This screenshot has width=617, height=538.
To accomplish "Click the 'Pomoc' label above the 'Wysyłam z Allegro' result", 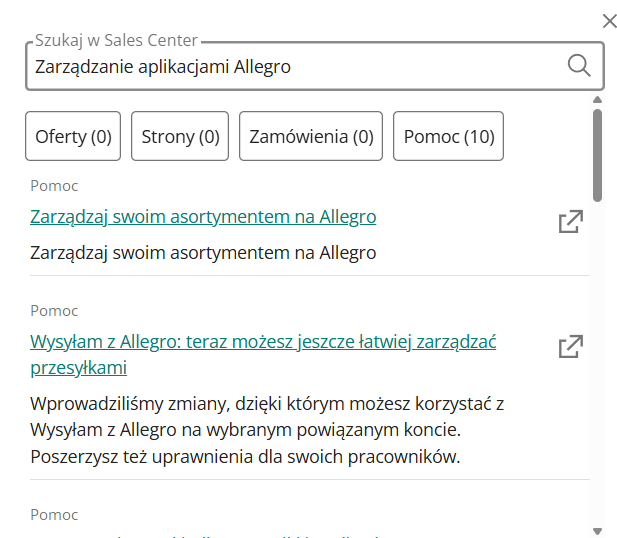I will 54,311.
